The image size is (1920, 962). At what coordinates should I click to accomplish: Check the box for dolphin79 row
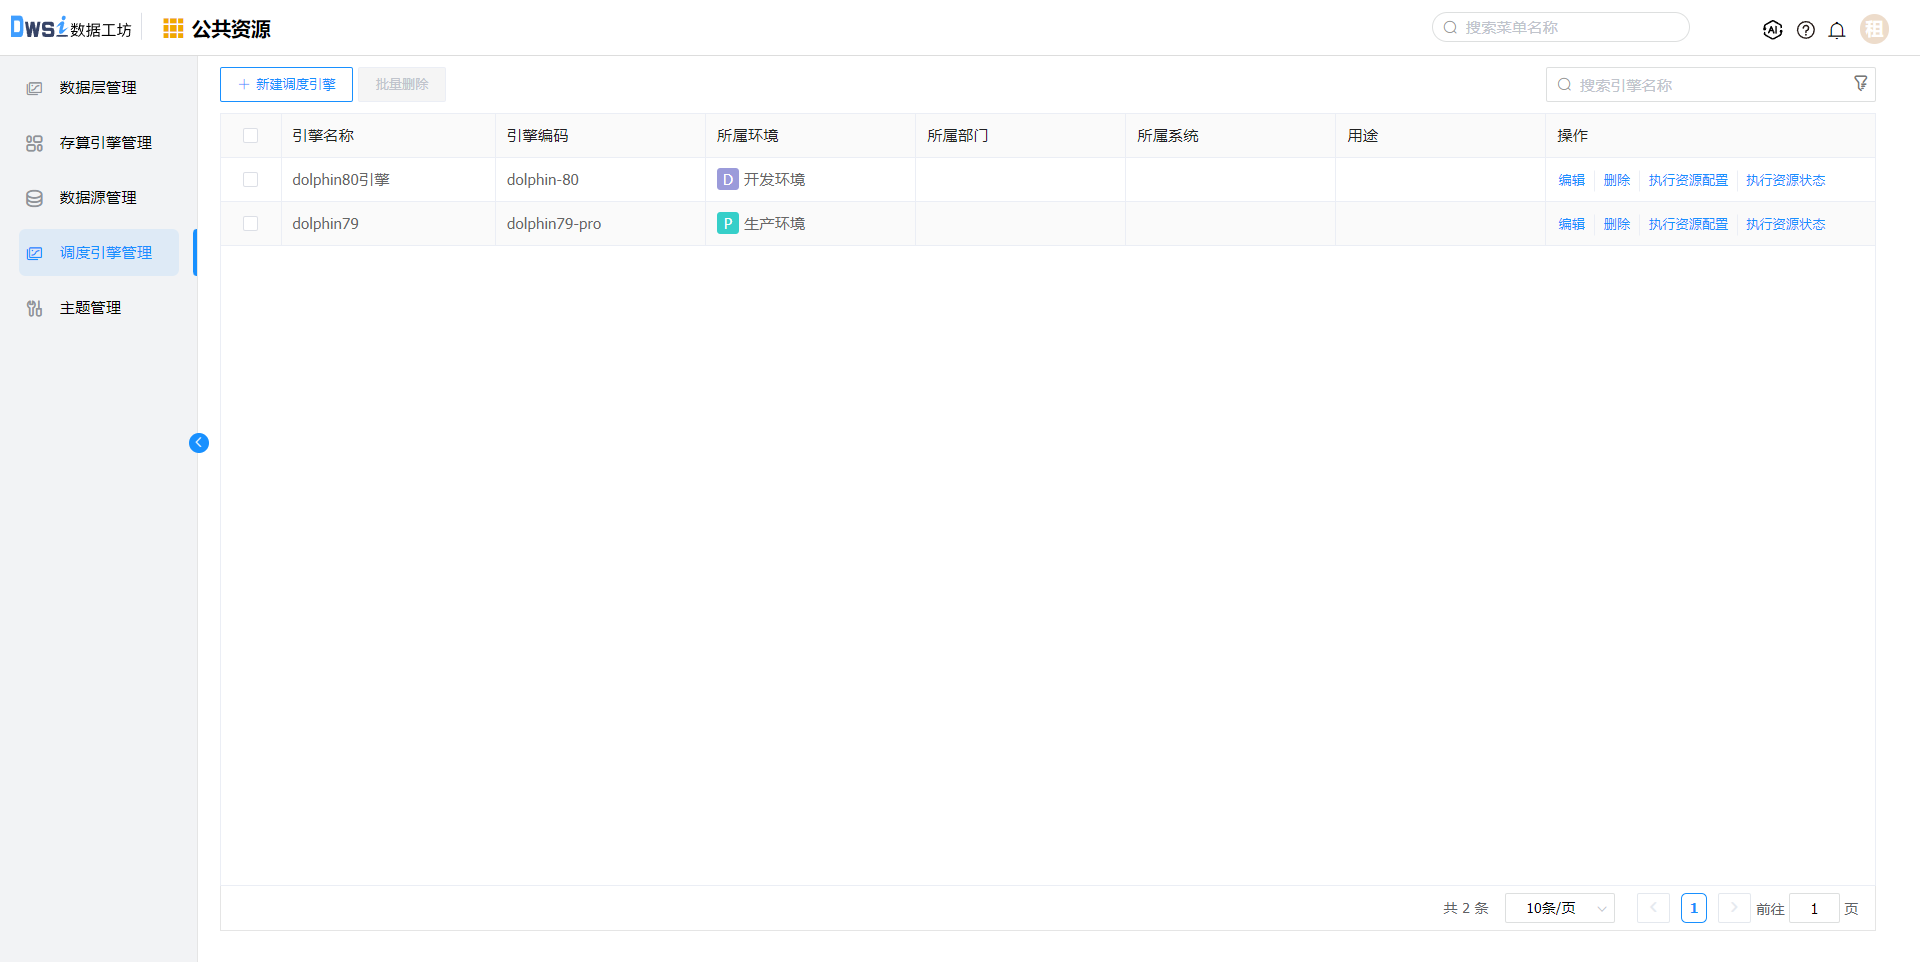[x=250, y=224]
